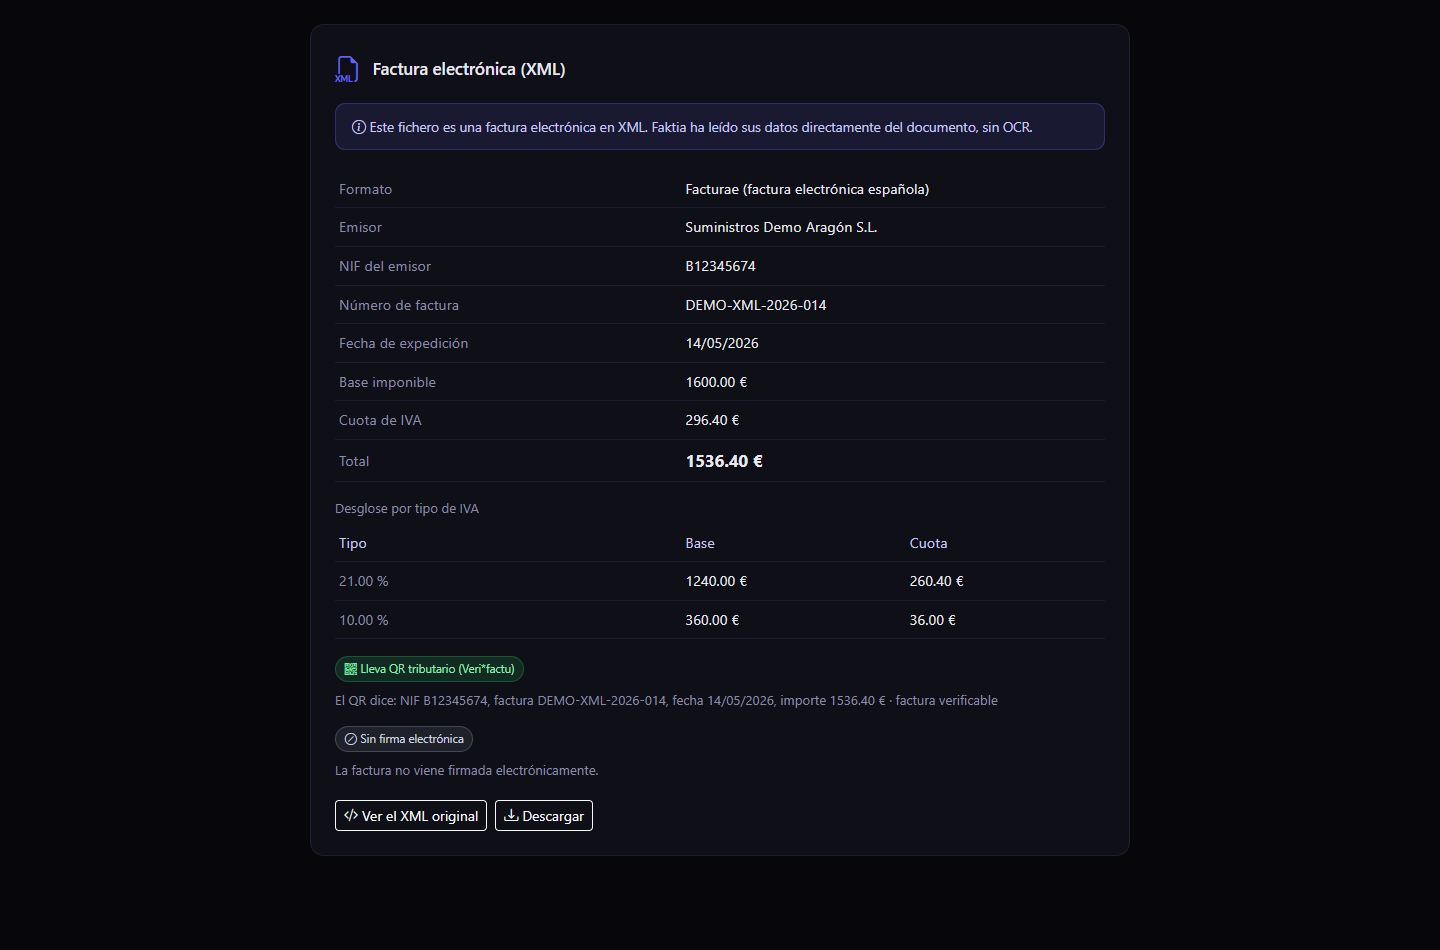Click emisor name 'Suministros Demo Aragón S.L.'
The width and height of the screenshot is (1440, 950).
coord(781,227)
